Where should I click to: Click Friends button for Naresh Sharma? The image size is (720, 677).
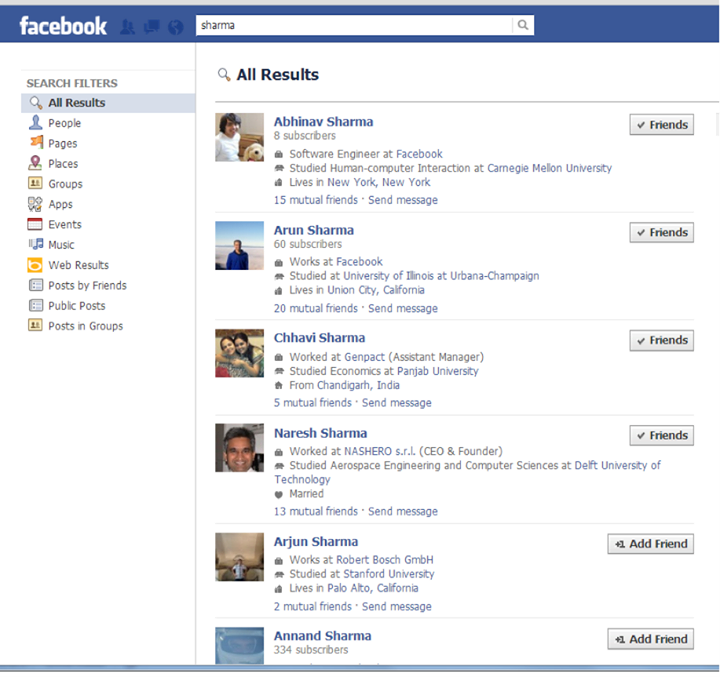pyautogui.click(x=661, y=435)
